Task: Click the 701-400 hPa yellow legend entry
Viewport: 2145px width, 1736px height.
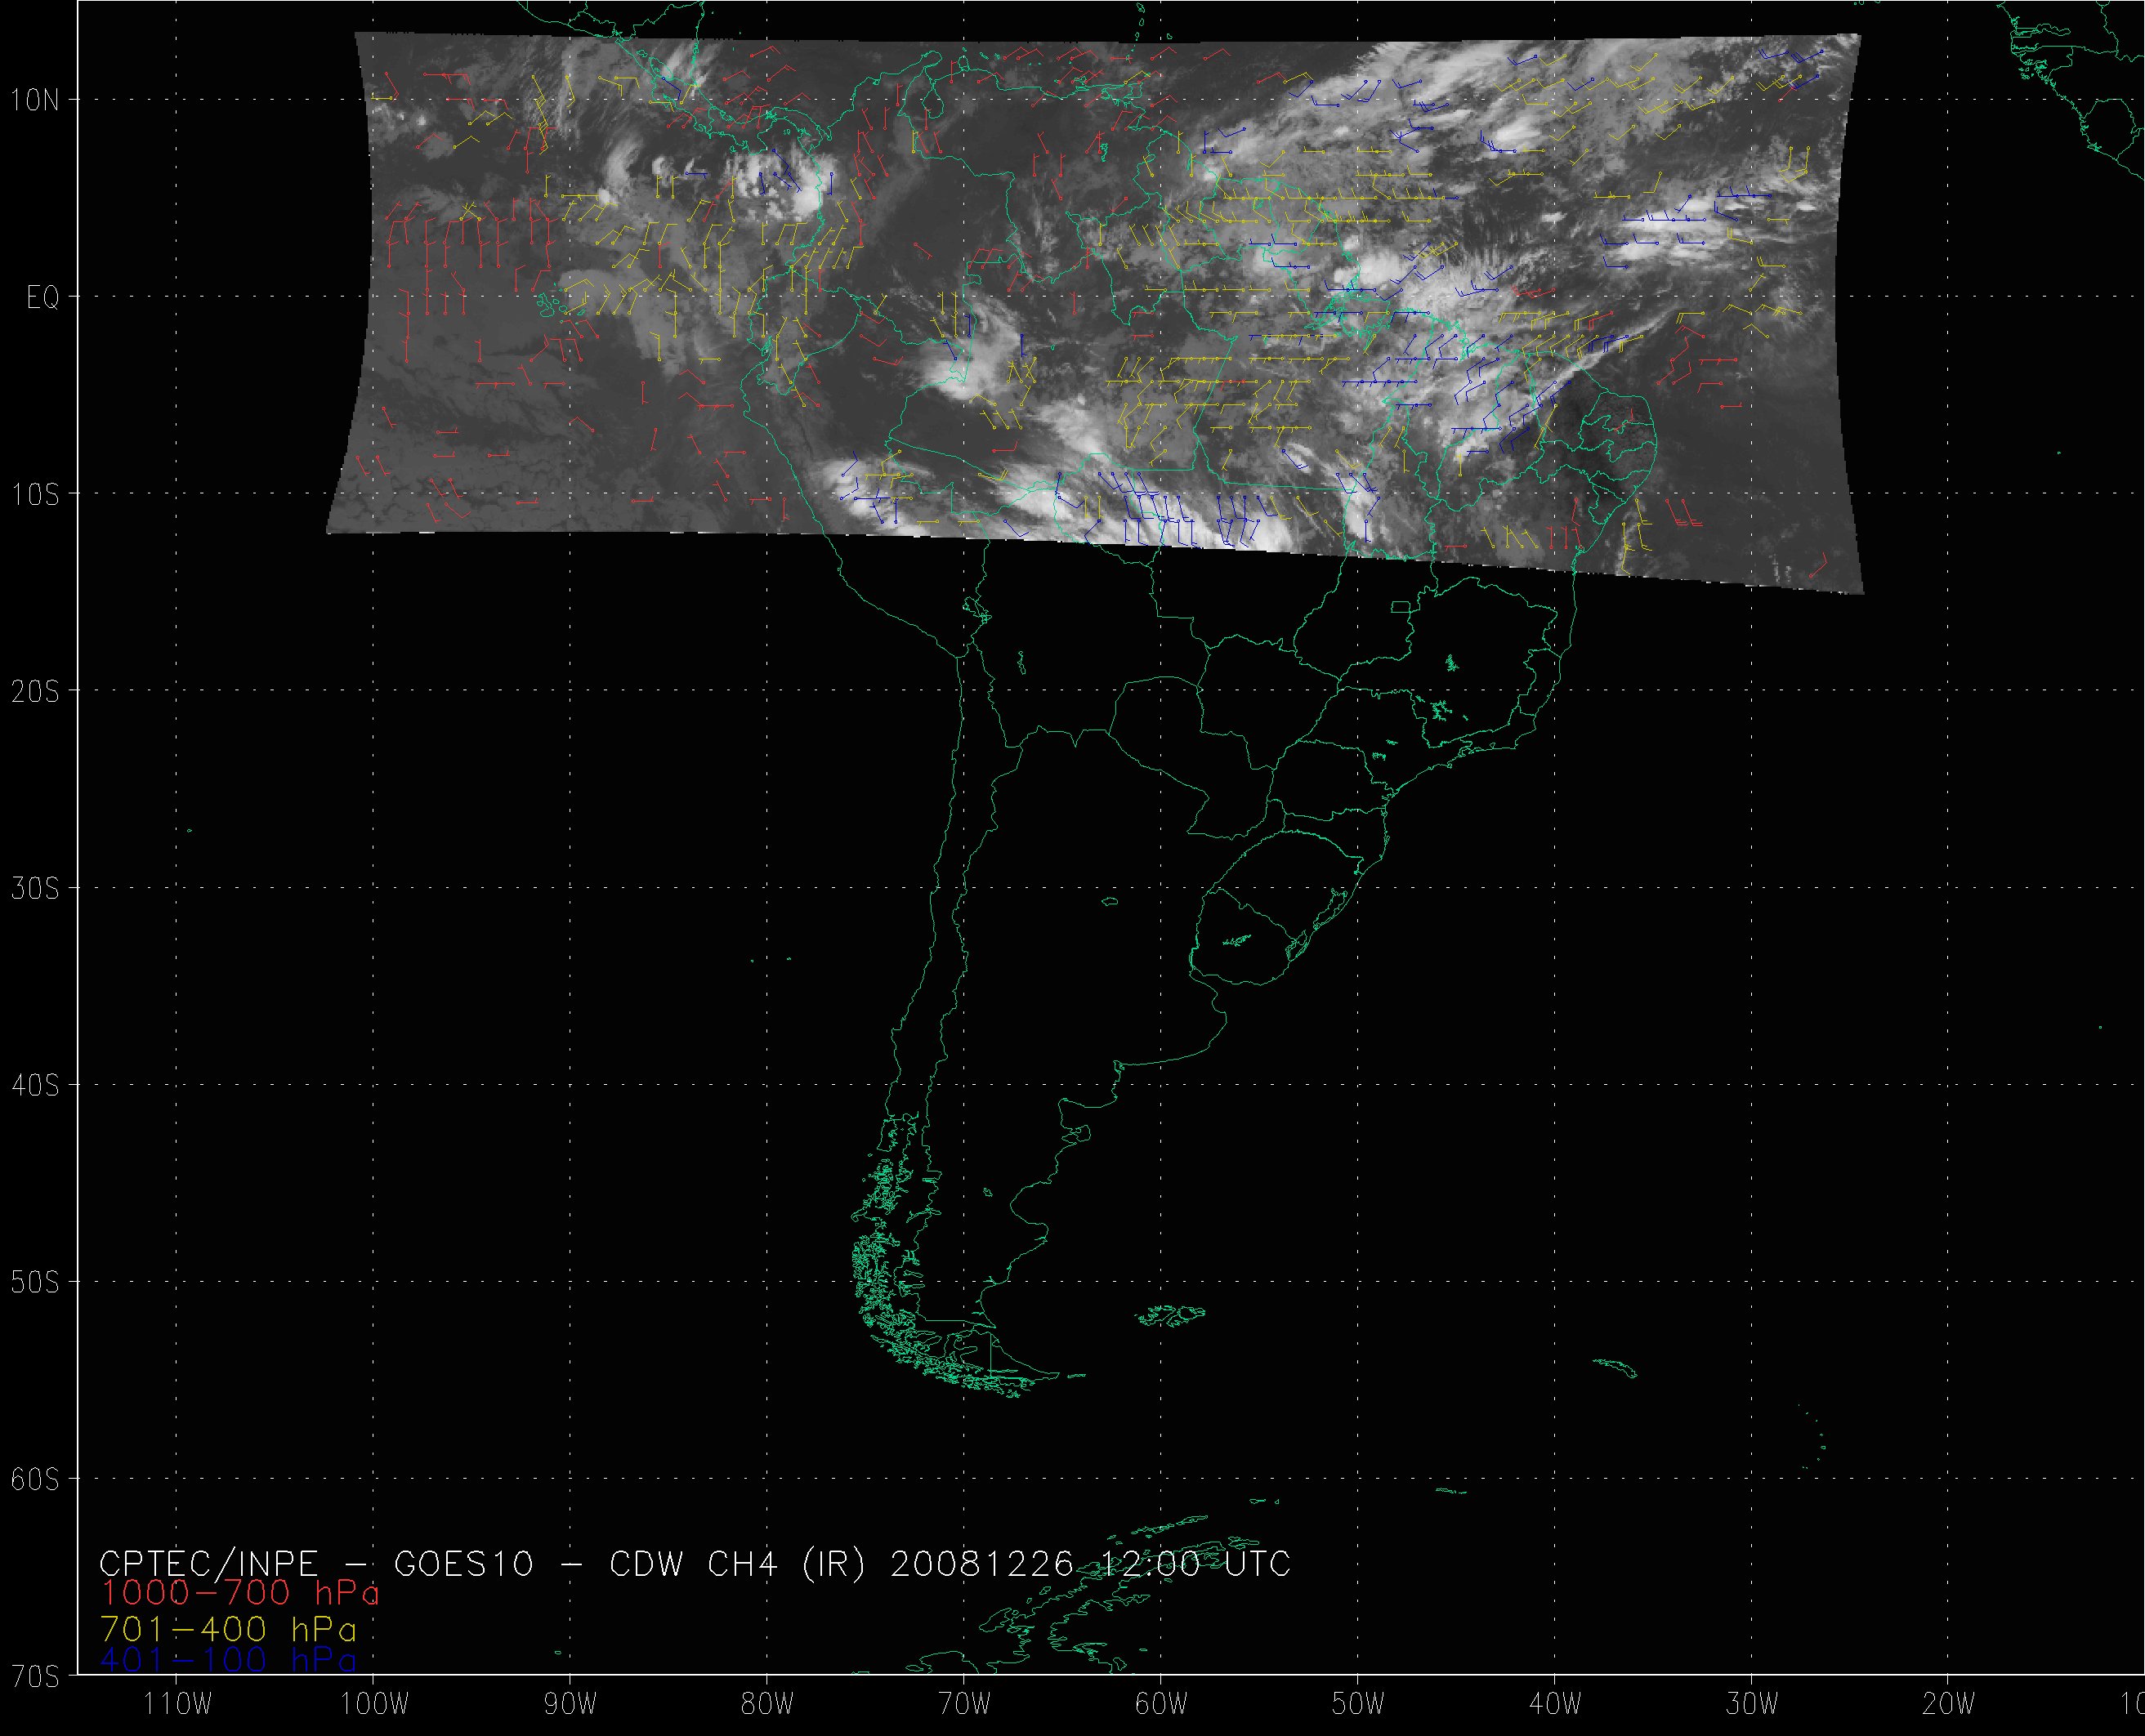Action: [228, 1630]
